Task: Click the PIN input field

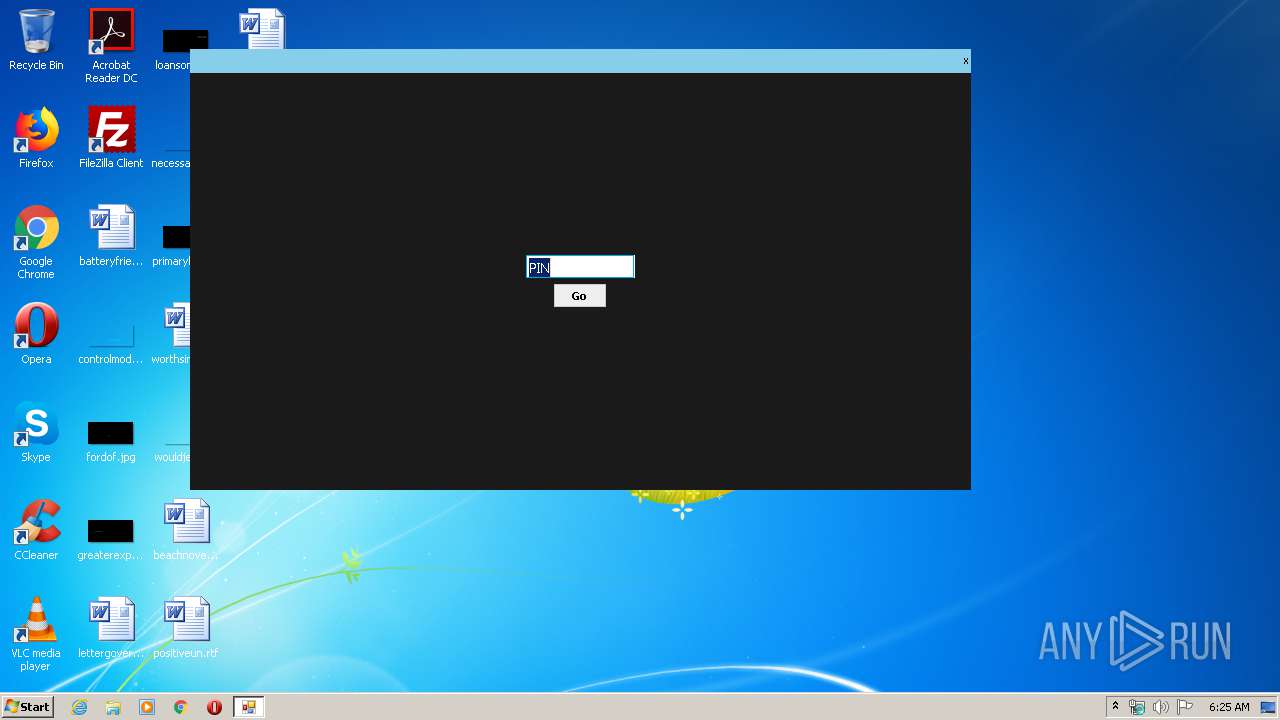Action: point(580,267)
